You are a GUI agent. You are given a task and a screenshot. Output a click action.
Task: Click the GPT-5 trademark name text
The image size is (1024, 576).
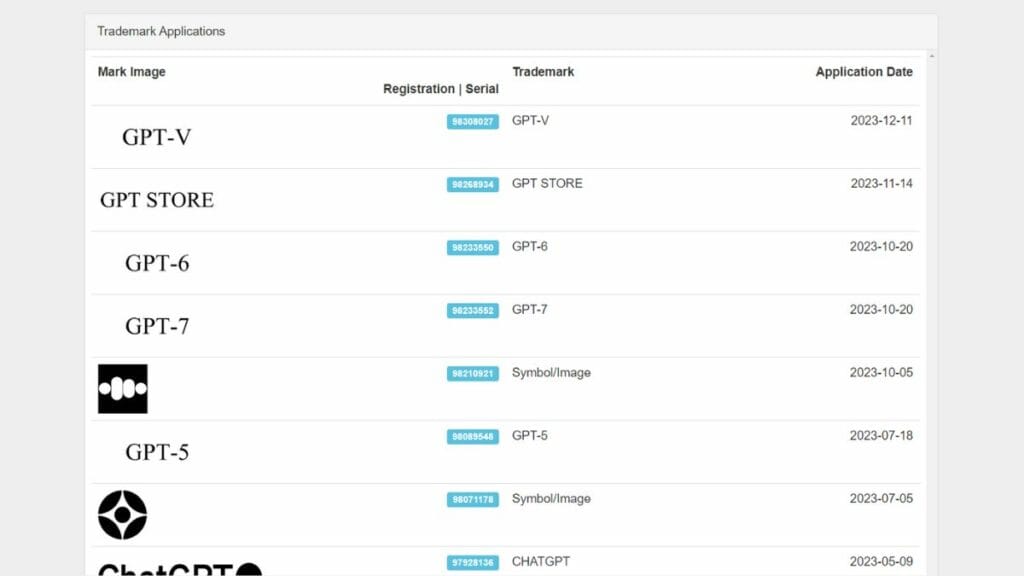coord(530,436)
